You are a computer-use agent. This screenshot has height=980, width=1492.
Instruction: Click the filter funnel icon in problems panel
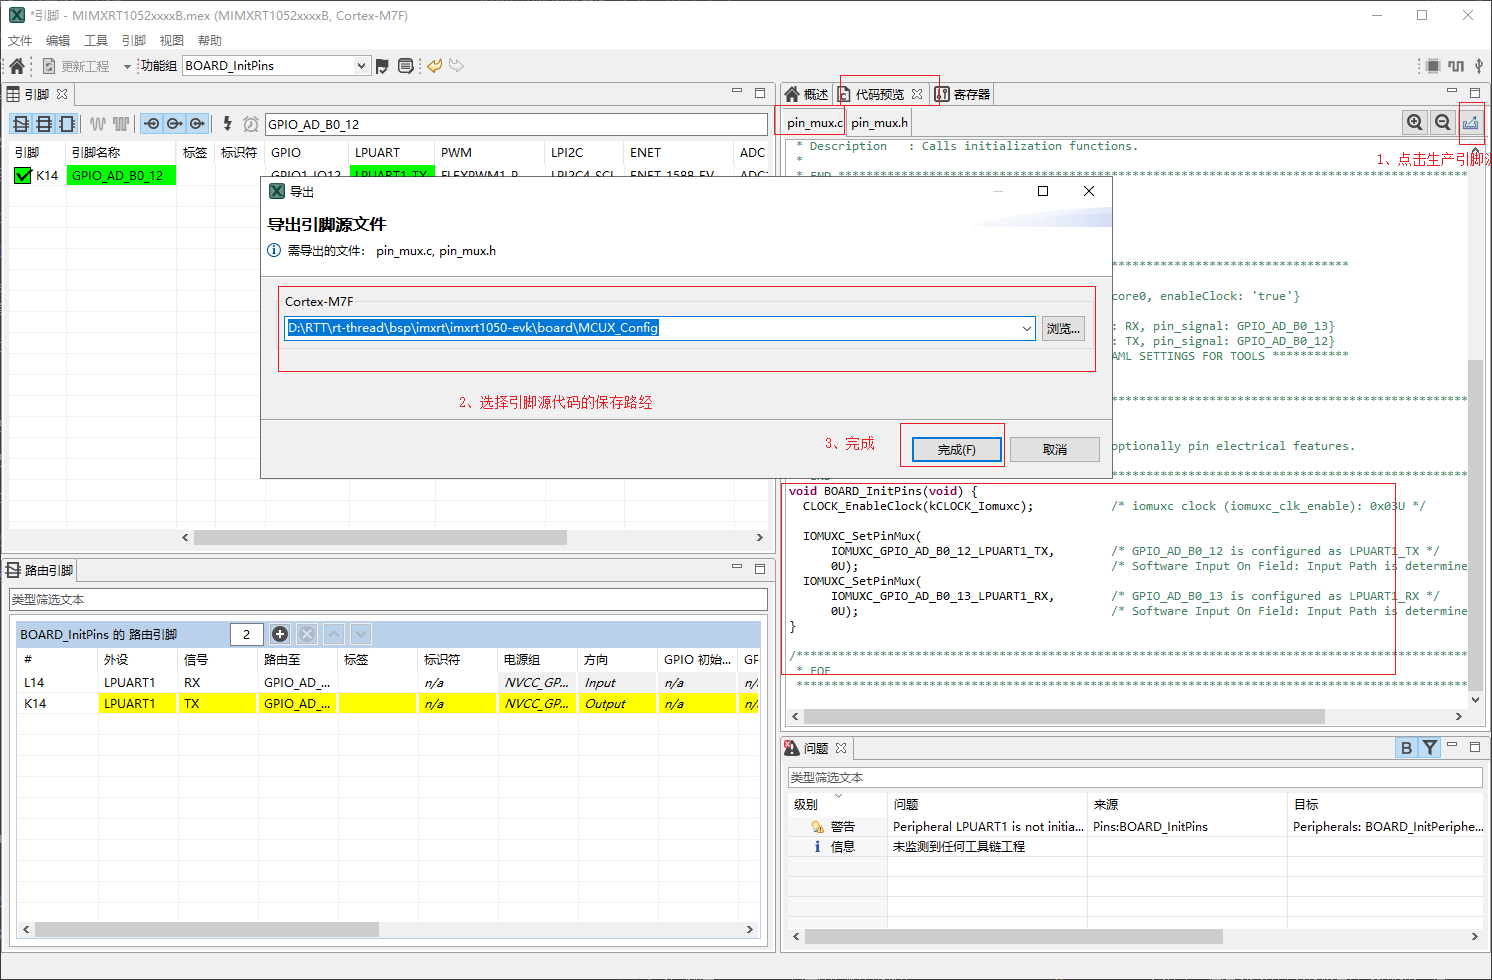(1430, 748)
